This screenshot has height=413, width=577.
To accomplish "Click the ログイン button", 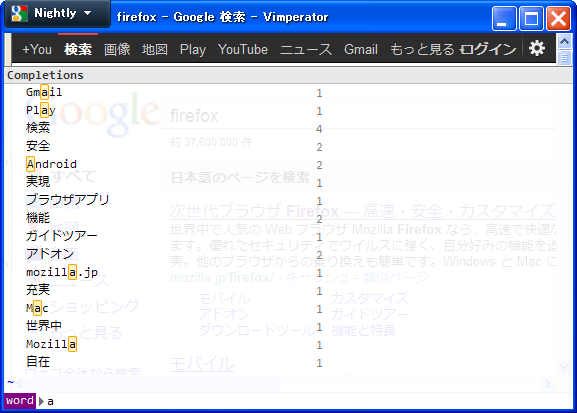I will pyautogui.click(x=488, y=49).
